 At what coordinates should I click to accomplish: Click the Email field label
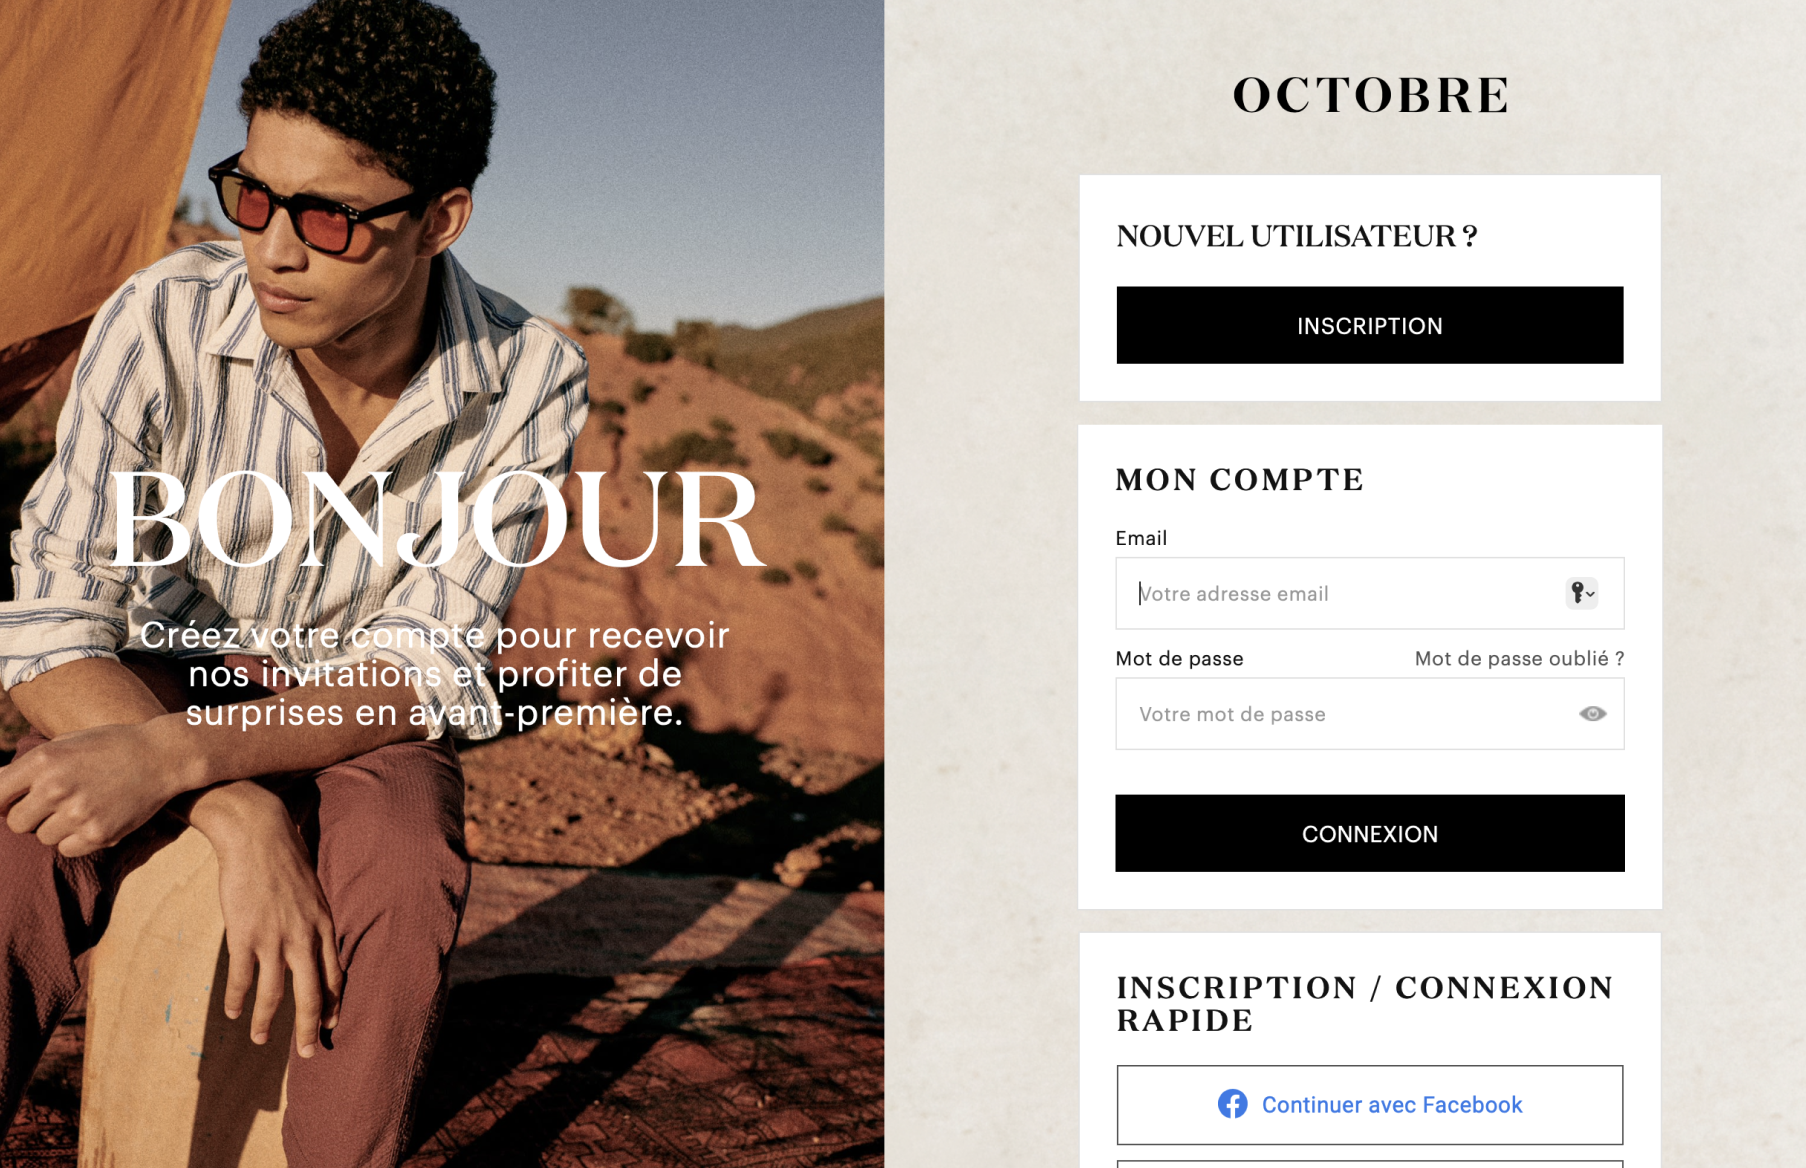[x=1141, y=538]
